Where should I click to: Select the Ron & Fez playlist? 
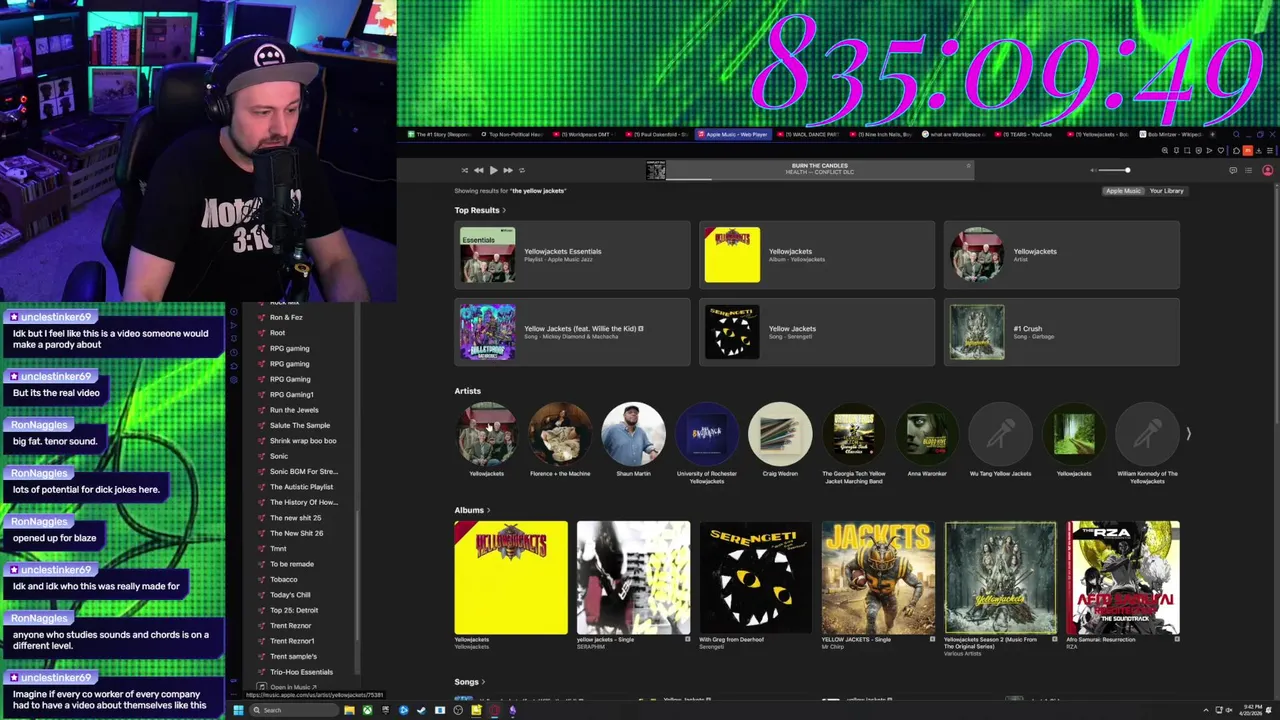pos(286,317)
